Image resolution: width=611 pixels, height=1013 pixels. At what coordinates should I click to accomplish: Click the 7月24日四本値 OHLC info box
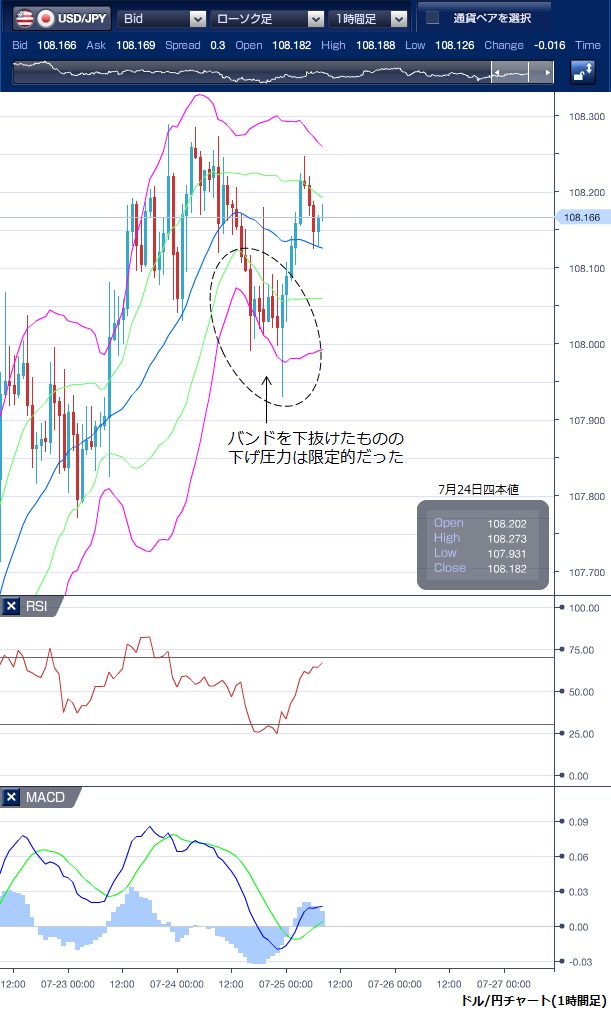(484, 545)
